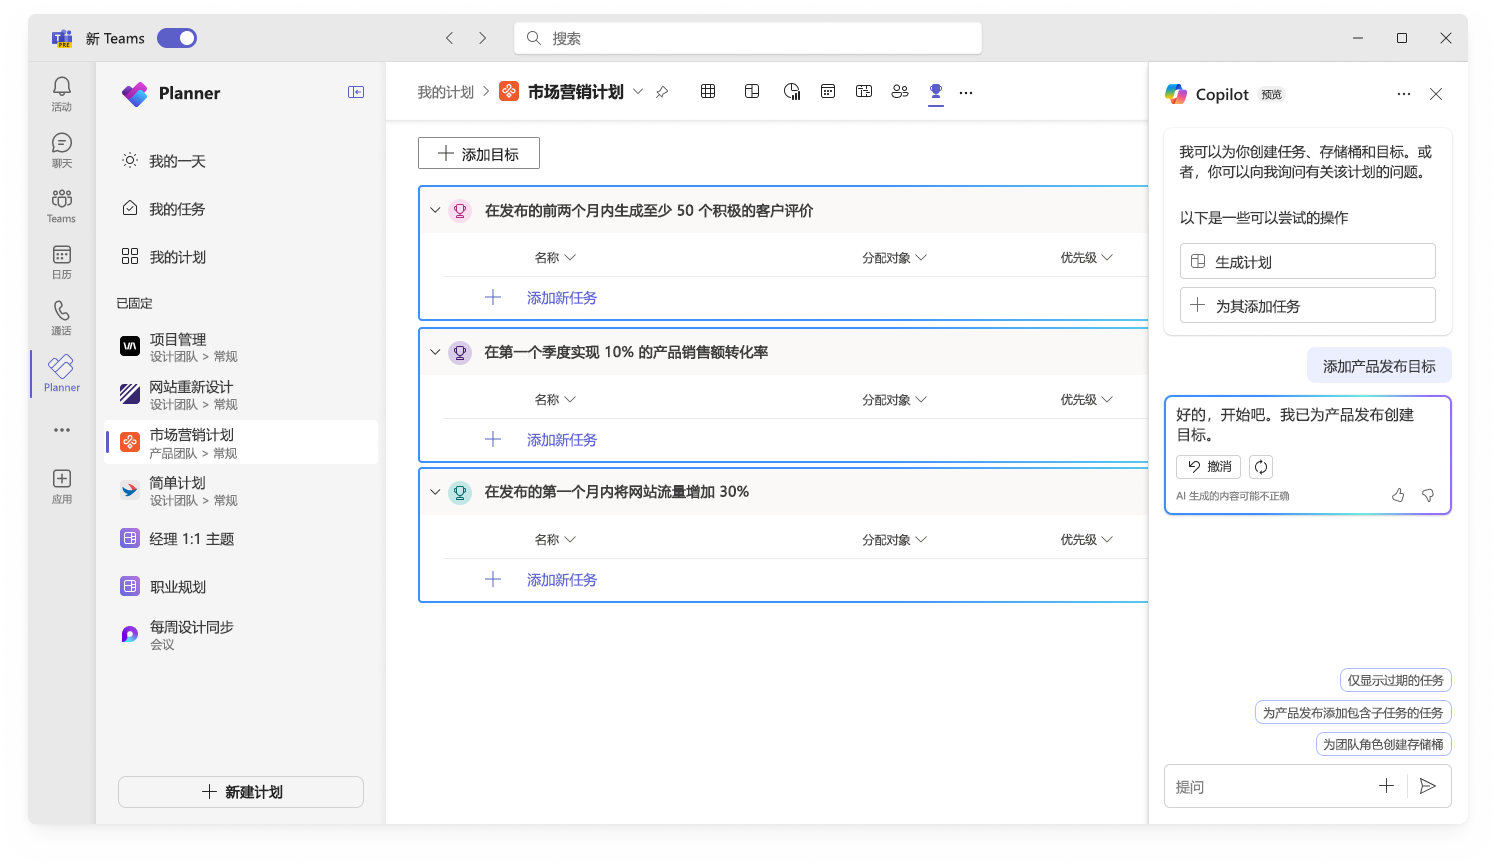Open more apps ellipsis in sidebar
This screenshot has height=866, width=1496.
pyautogui.click(x=62, y=430)
